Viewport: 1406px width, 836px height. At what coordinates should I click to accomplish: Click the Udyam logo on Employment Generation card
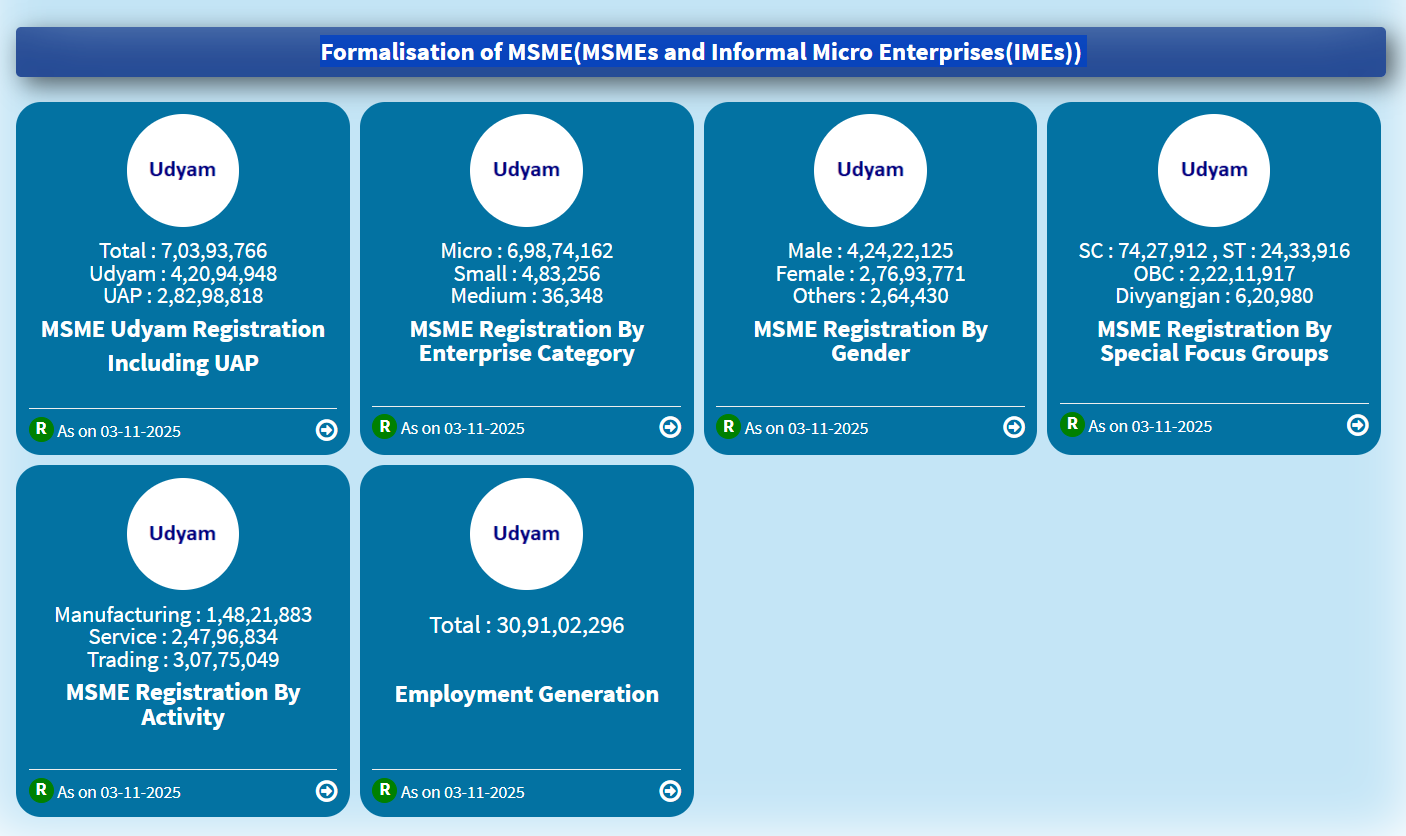coord(526,534)
